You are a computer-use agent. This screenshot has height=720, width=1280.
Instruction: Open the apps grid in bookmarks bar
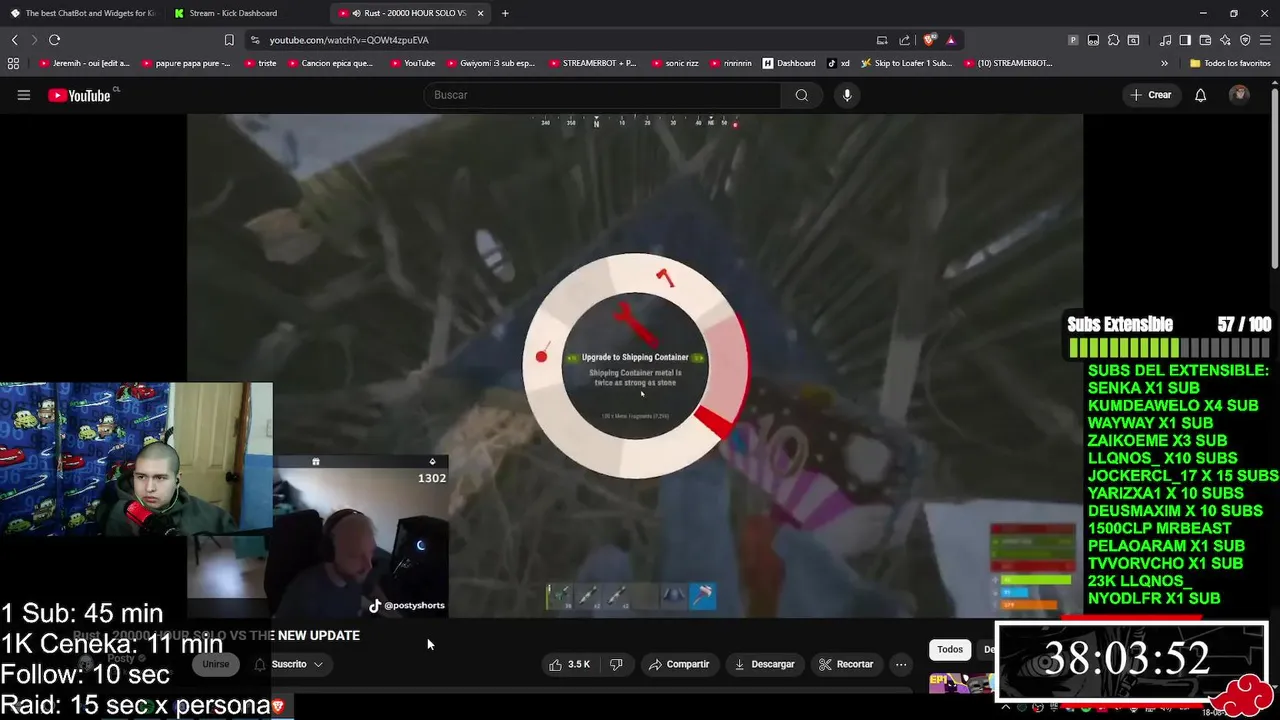(13, 63)
